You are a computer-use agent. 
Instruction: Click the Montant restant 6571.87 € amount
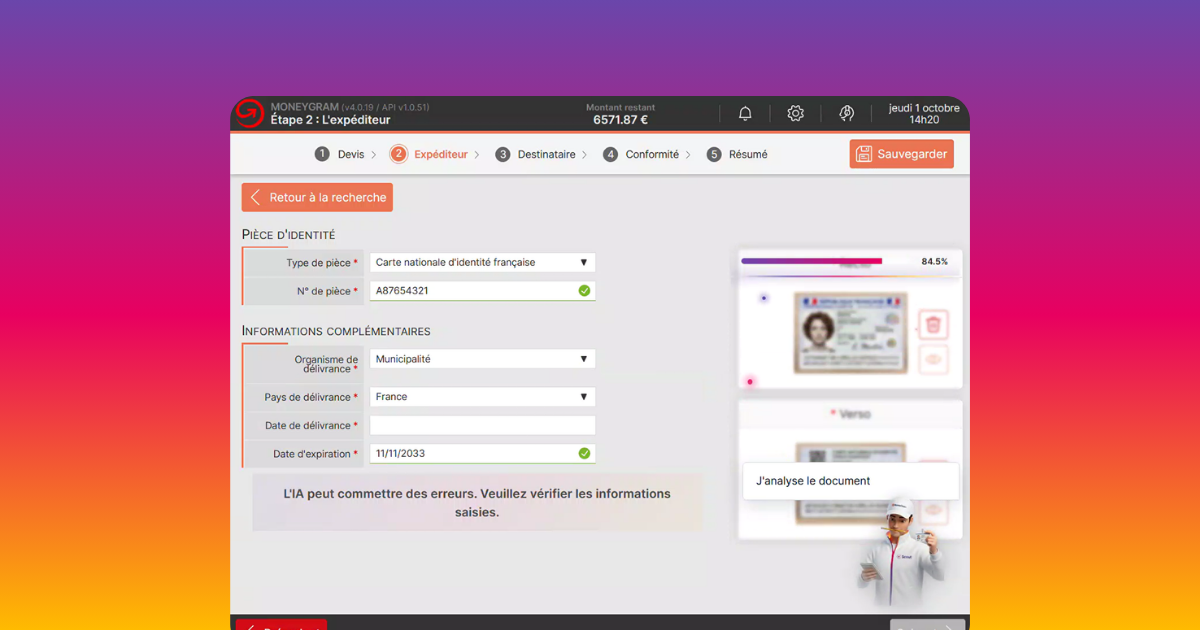coord(620,120)
